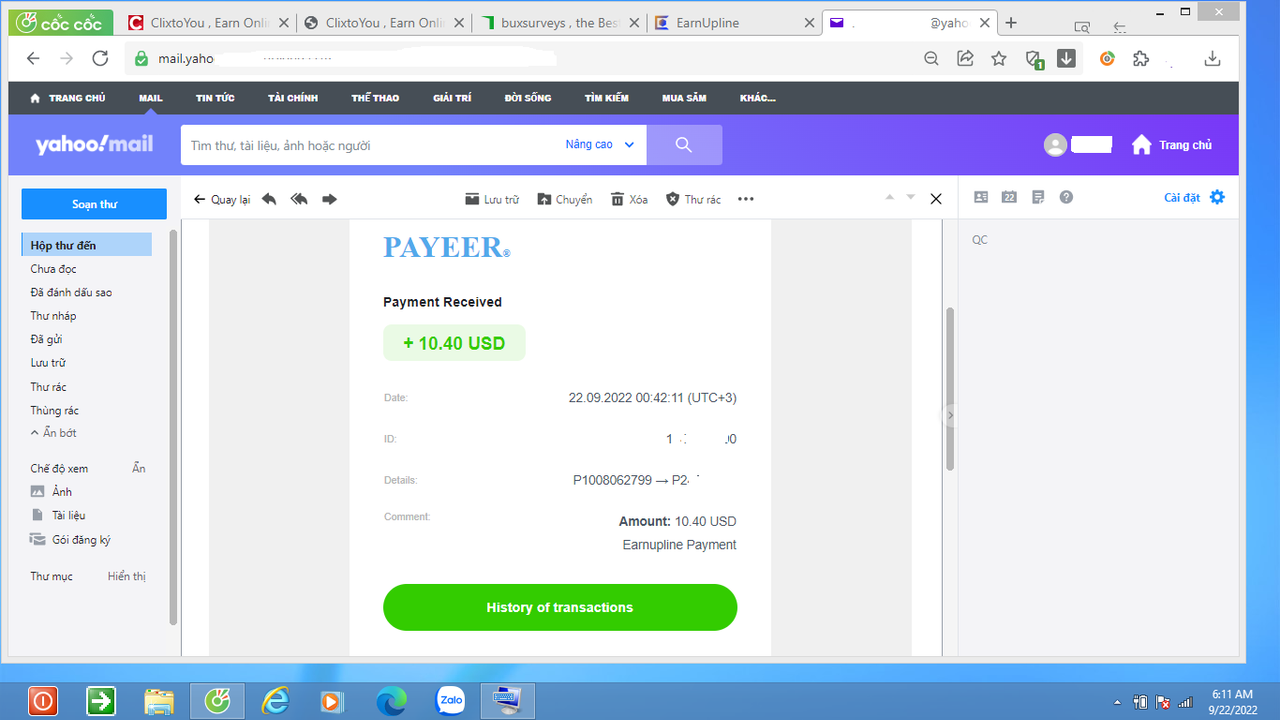
Task: Open the help question mark icon
Action: pyautogui.click(x=1066, y=197)
